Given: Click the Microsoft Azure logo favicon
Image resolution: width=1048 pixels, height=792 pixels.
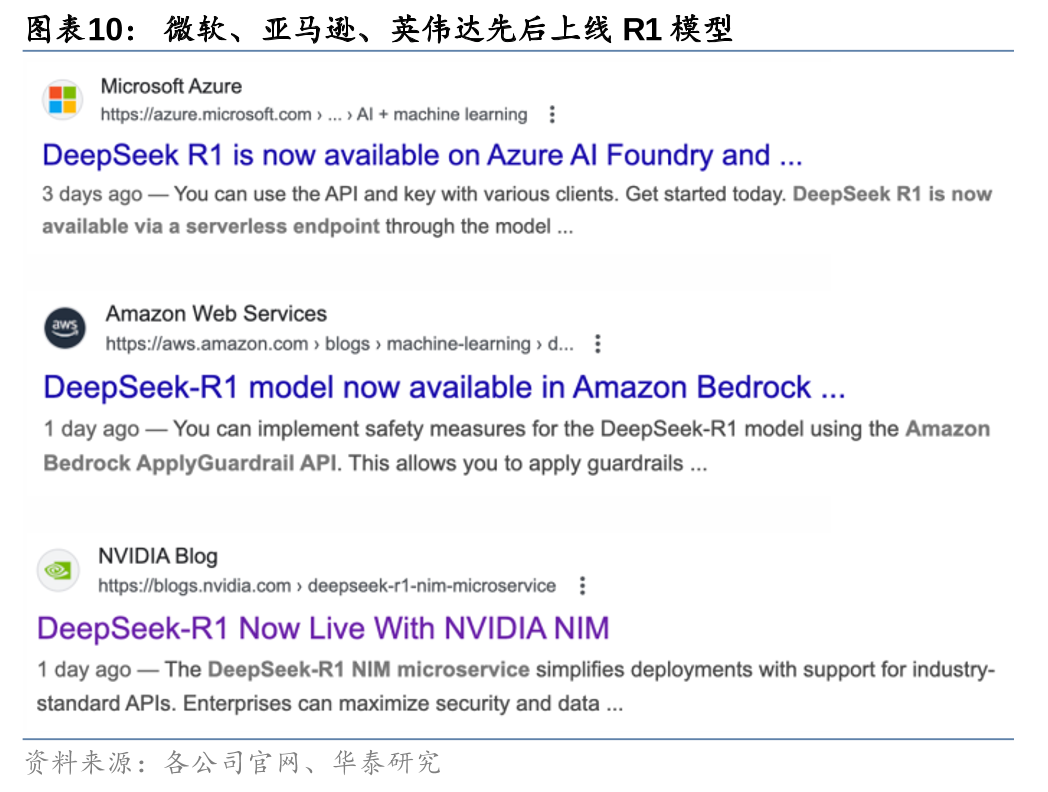Looking at the screenshot, I should (63, 100).
